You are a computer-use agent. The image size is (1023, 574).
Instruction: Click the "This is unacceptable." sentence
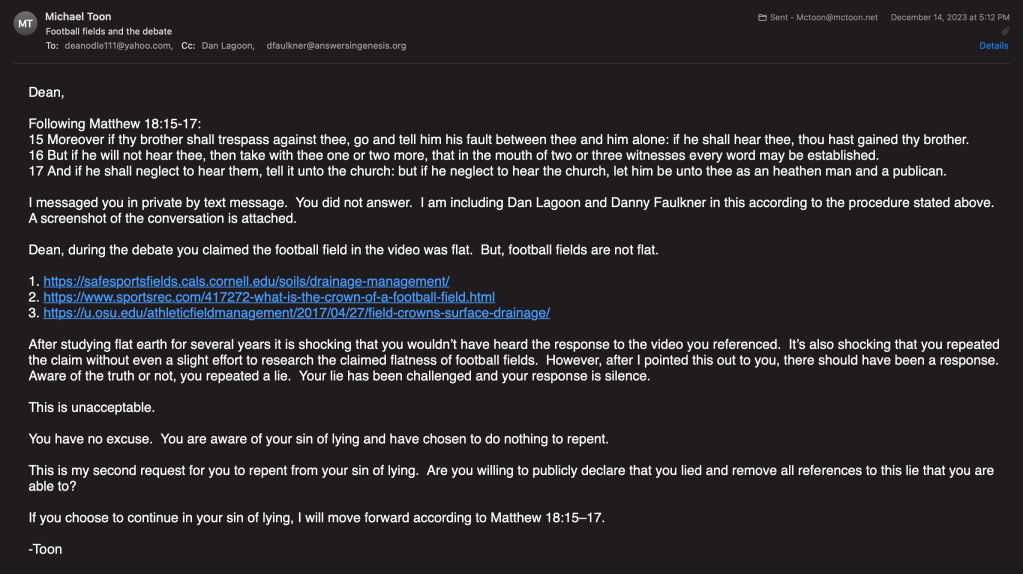pos(92,407)
